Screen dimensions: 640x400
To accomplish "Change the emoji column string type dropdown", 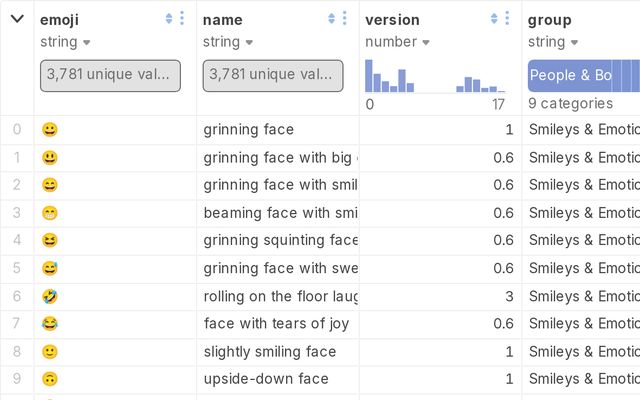I will (65, 42).
